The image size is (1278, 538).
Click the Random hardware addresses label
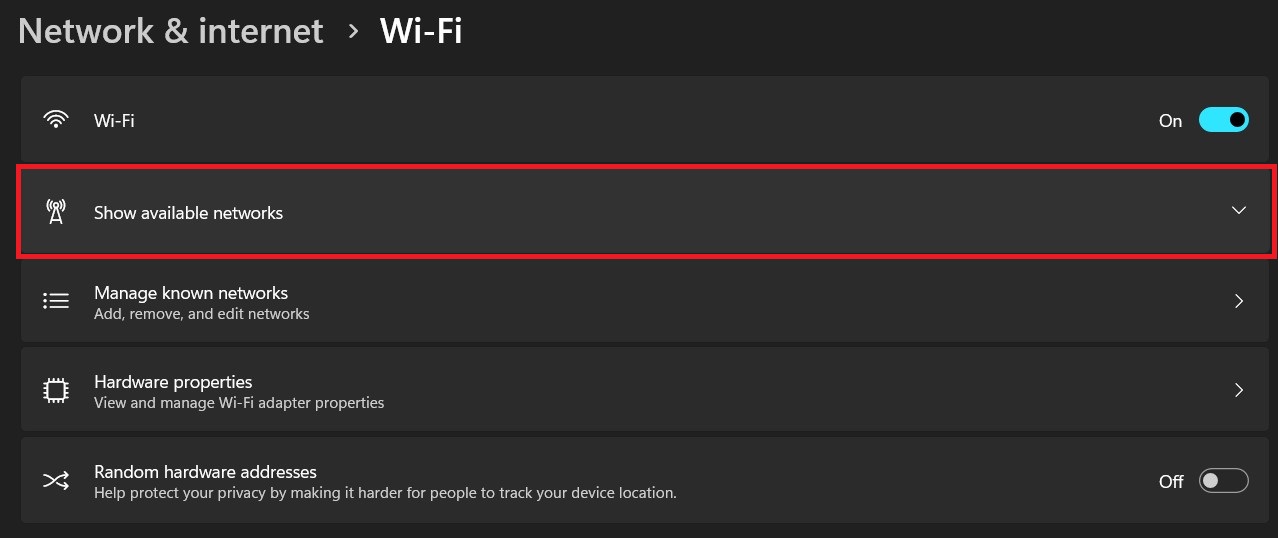[x=205, y=471]
